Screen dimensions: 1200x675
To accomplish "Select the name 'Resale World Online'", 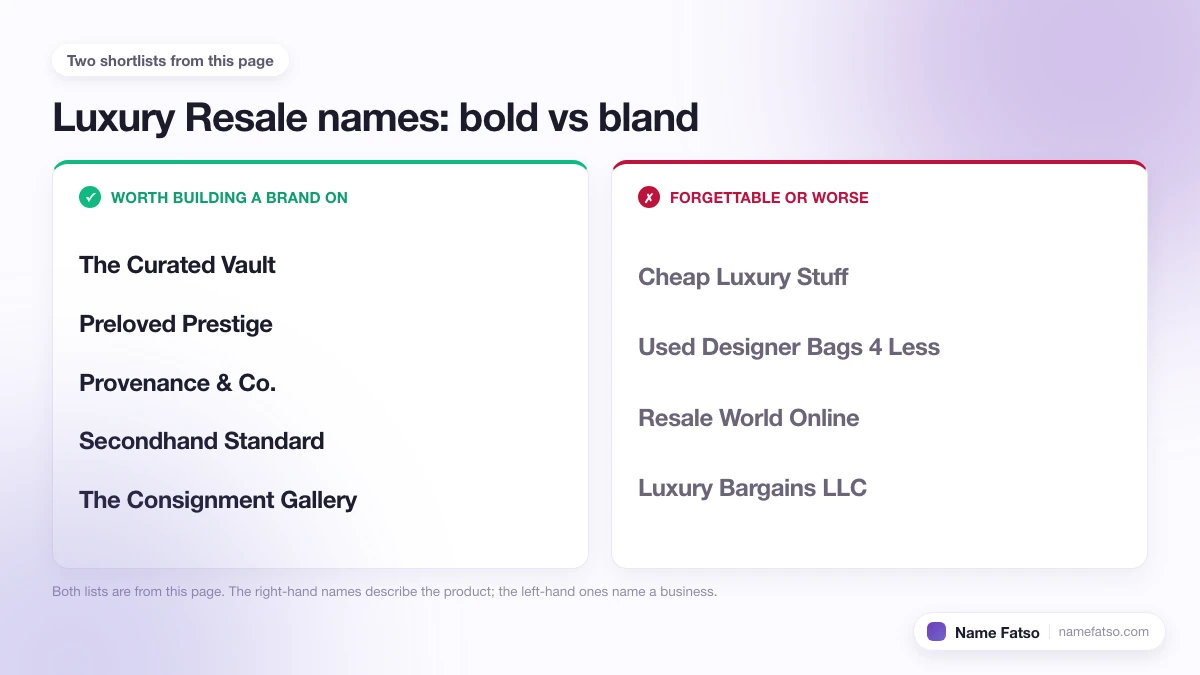I will pyautogui.click(x=749, y=418).
